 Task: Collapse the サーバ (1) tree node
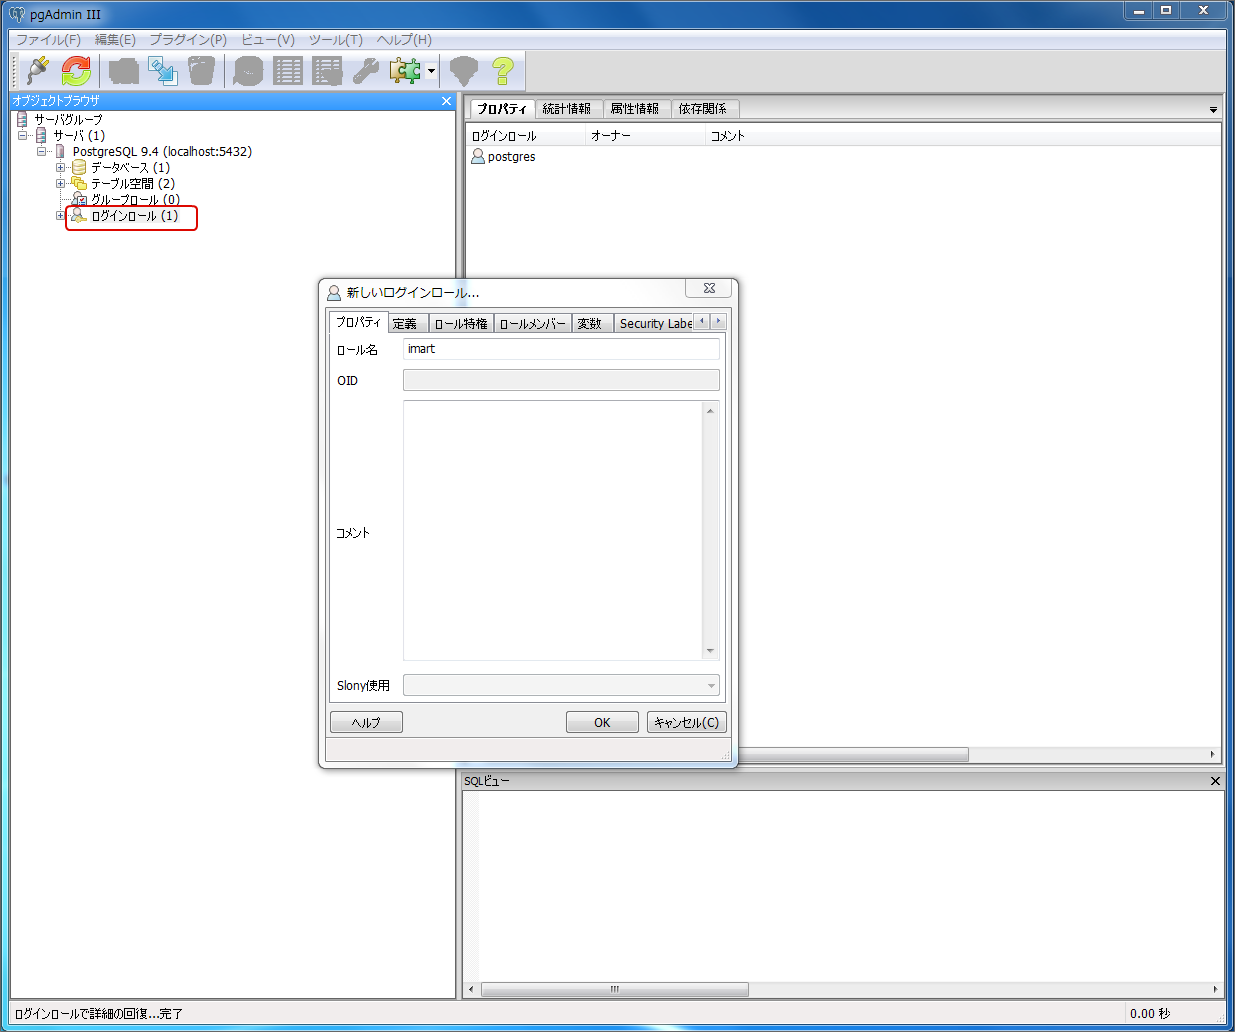(x=23, y=135)
